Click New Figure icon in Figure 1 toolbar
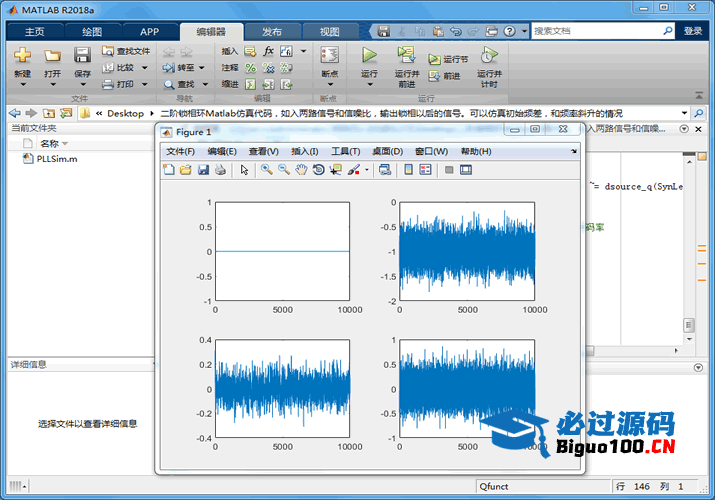715x500 pixels. click(x=169, y=170)
